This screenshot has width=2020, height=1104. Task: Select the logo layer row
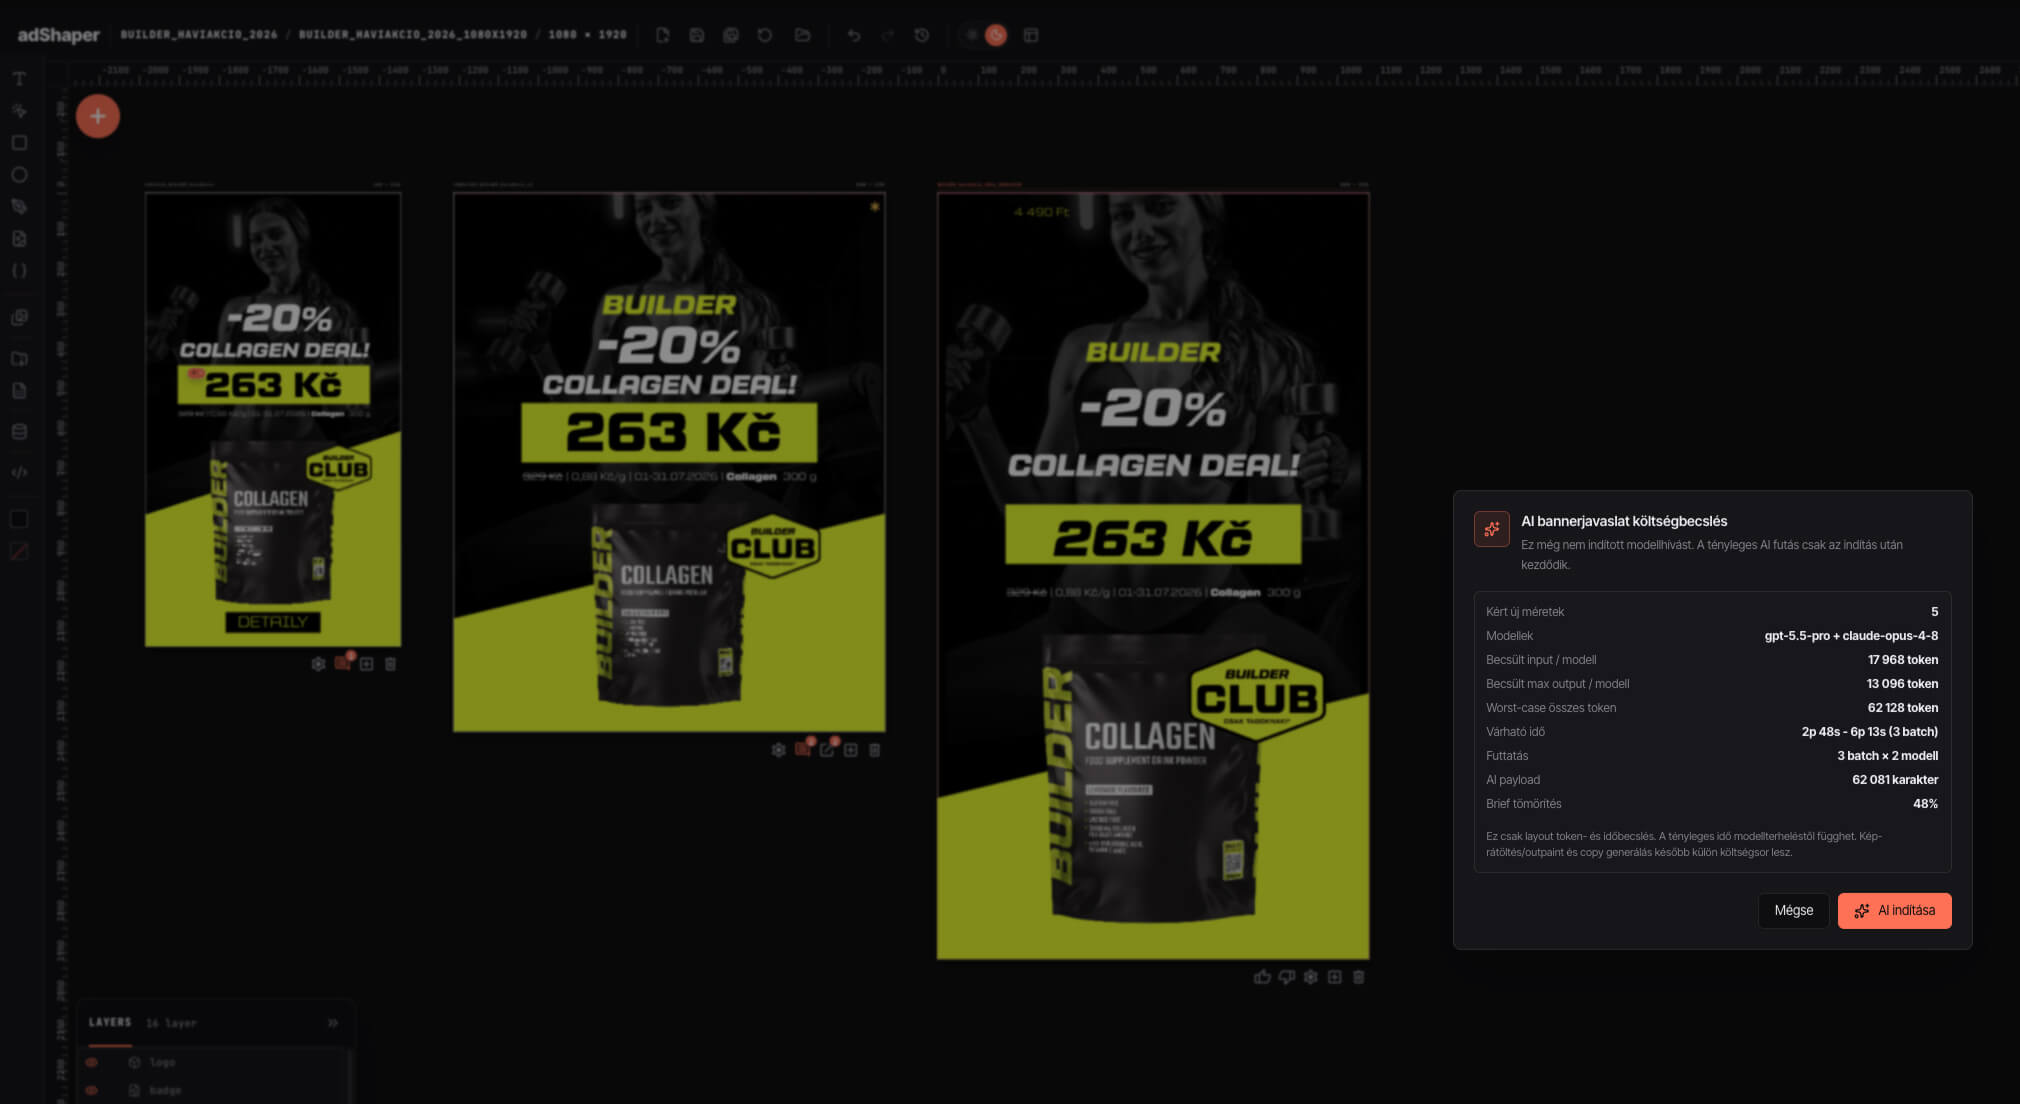click(215, 1062)
